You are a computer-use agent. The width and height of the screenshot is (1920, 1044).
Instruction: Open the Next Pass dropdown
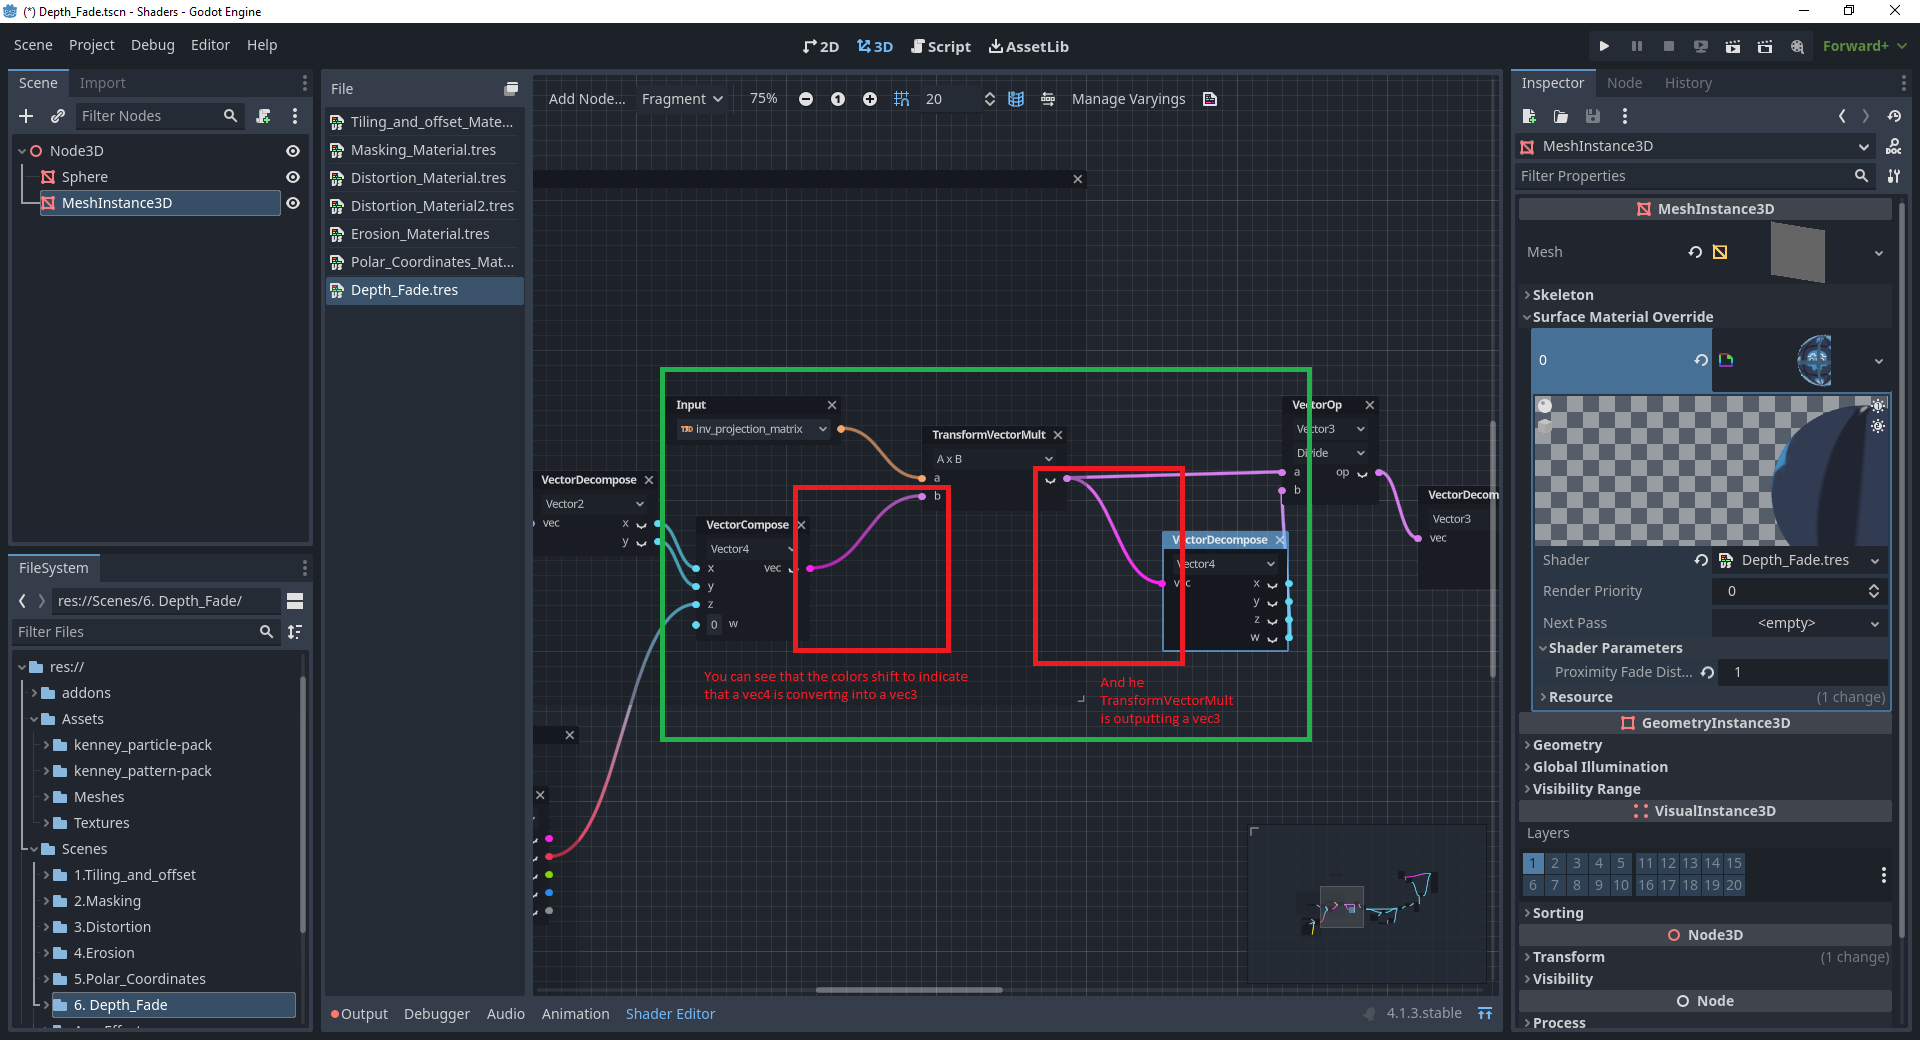1798,623
